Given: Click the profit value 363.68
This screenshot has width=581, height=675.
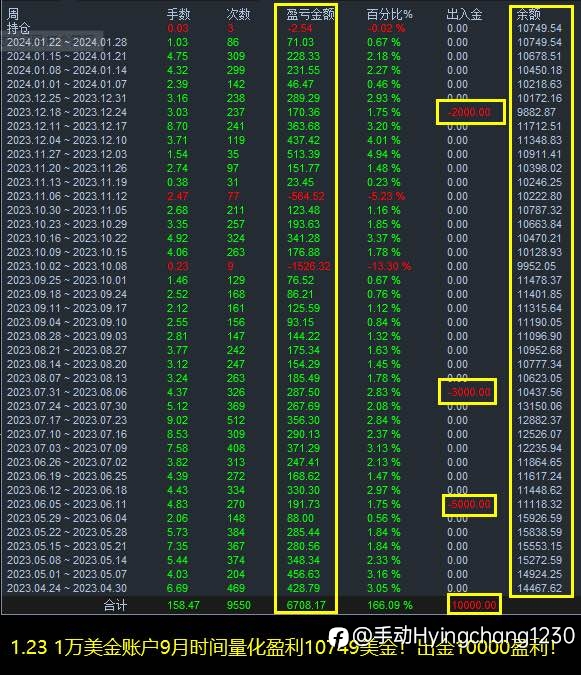Looking at the screenshot, I should click(303, 126).
